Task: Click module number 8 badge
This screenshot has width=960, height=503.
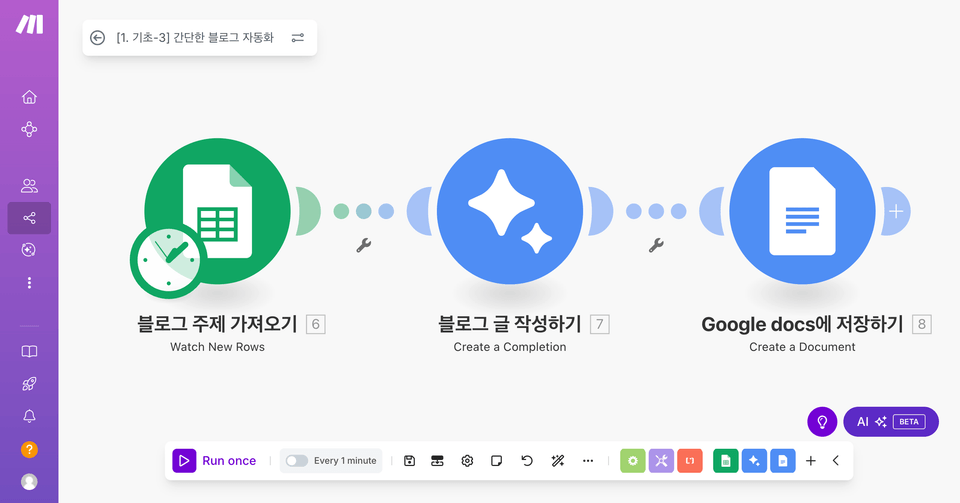Action: [922, 324]
